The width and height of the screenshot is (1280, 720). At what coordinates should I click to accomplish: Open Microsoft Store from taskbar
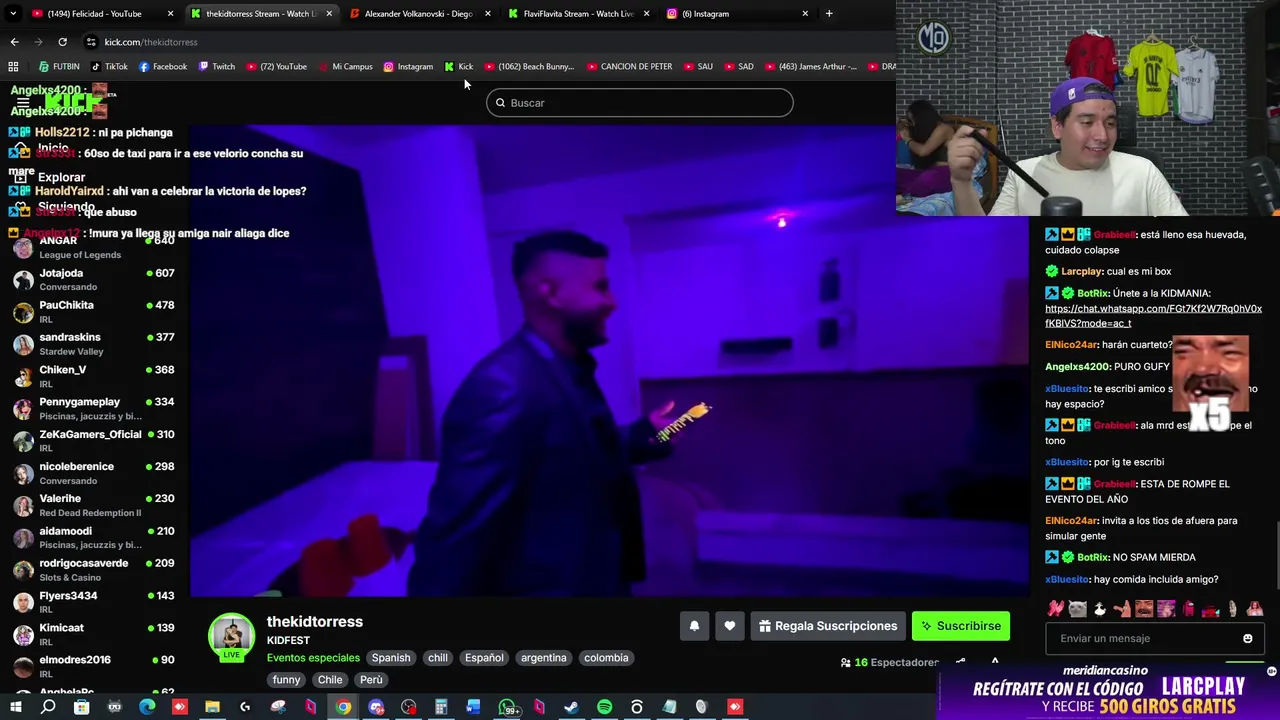coord(82,707)
